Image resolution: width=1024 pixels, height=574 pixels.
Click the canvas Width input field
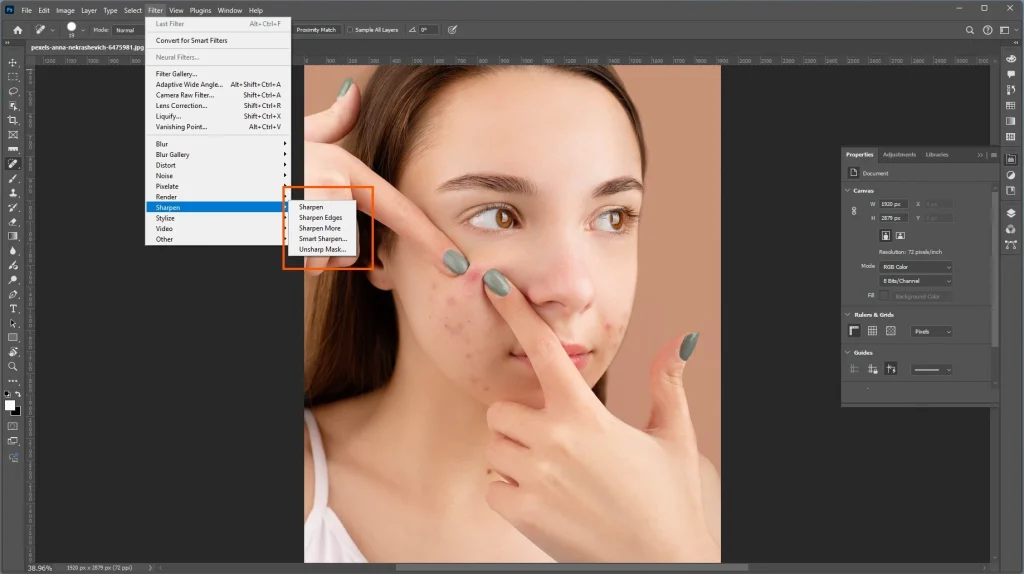[893, 204]
